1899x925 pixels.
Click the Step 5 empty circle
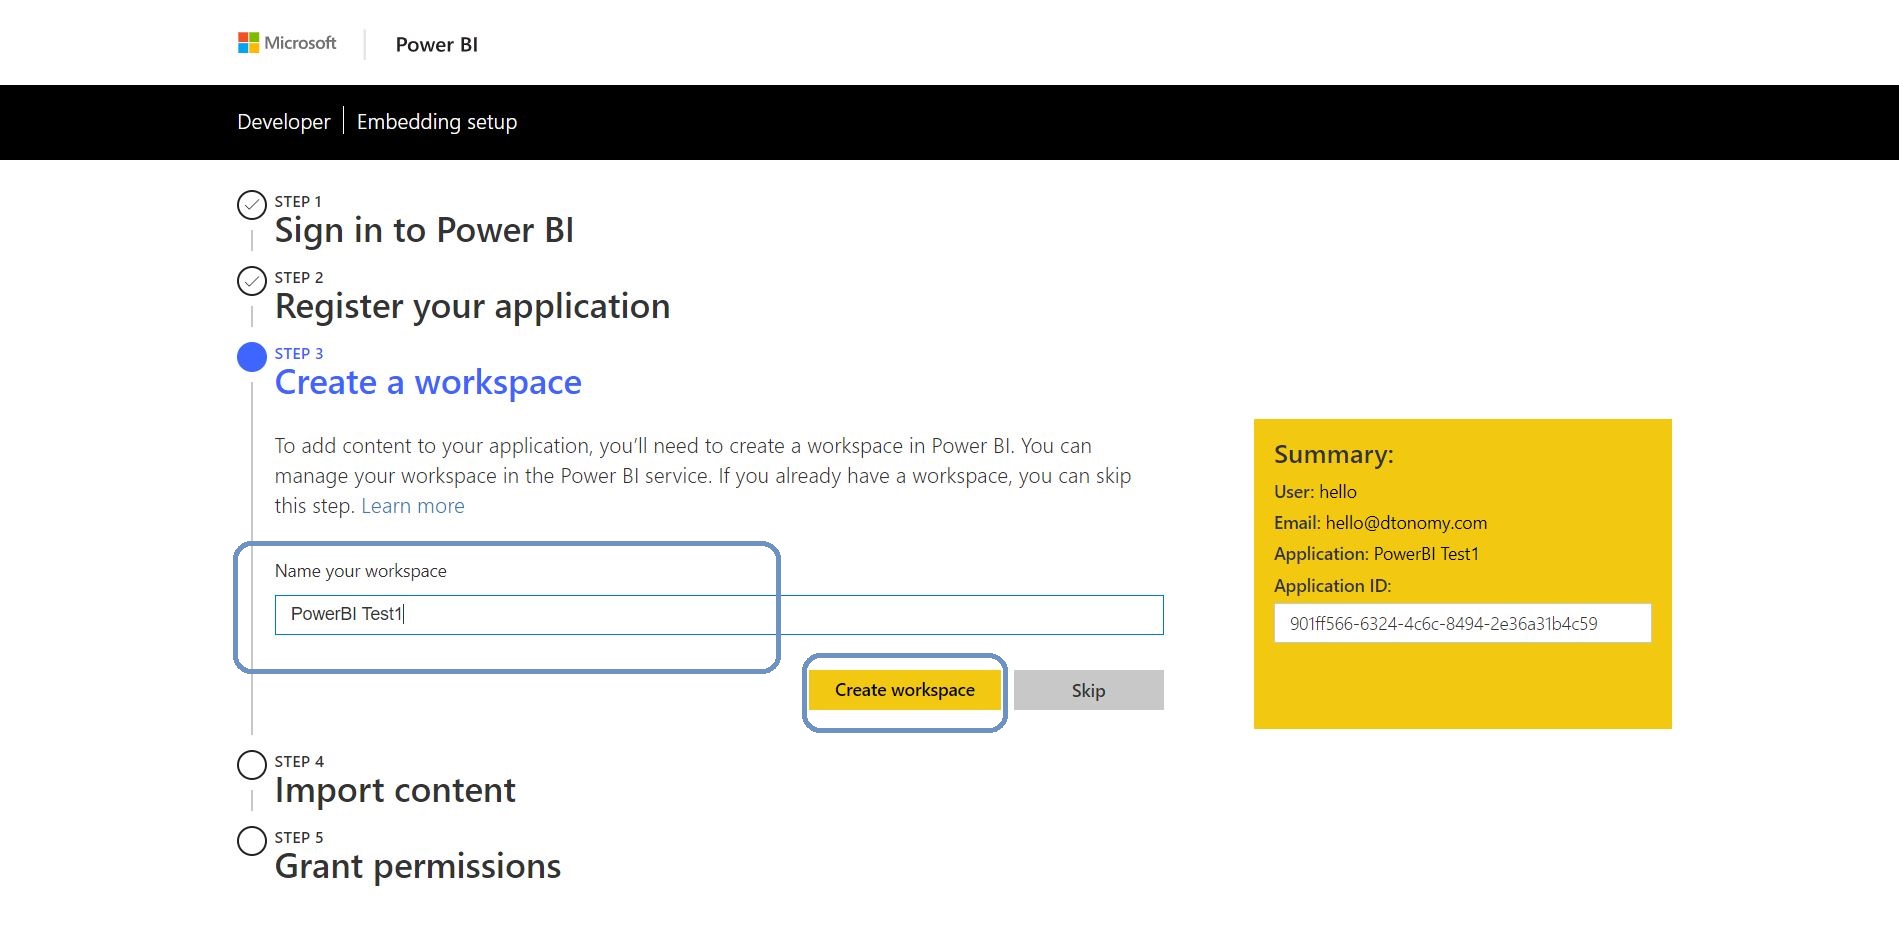pos(252,841)
